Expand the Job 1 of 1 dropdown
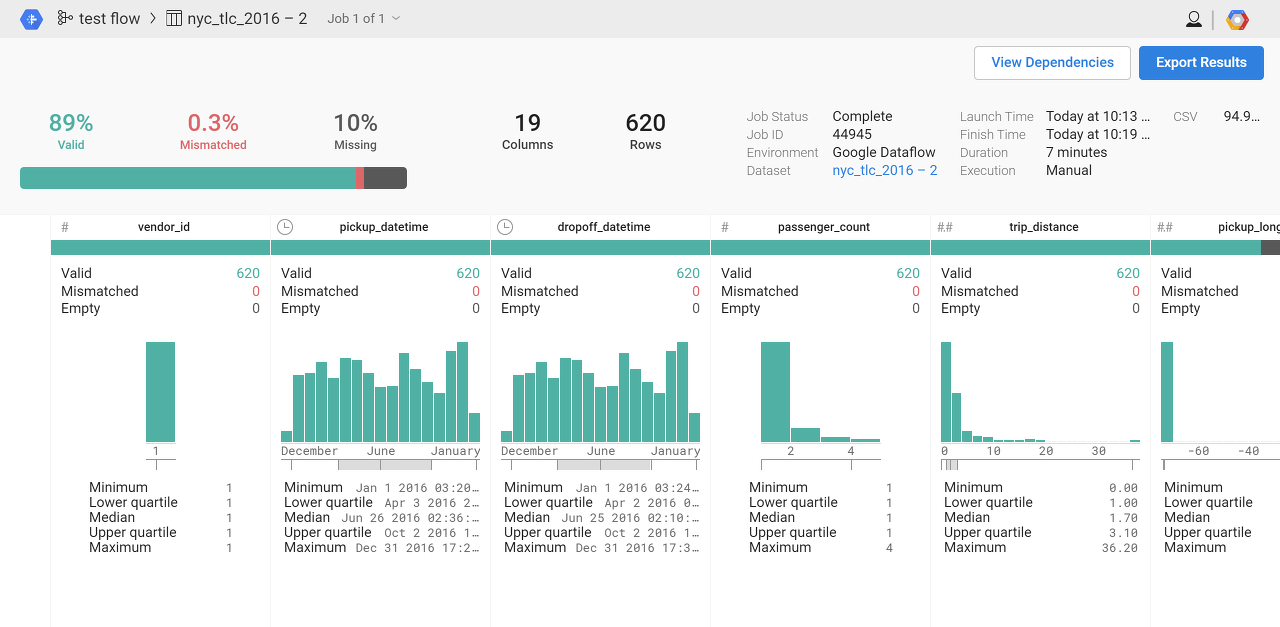Screen dimensions: 1280x627 click(x=364, y=19)
